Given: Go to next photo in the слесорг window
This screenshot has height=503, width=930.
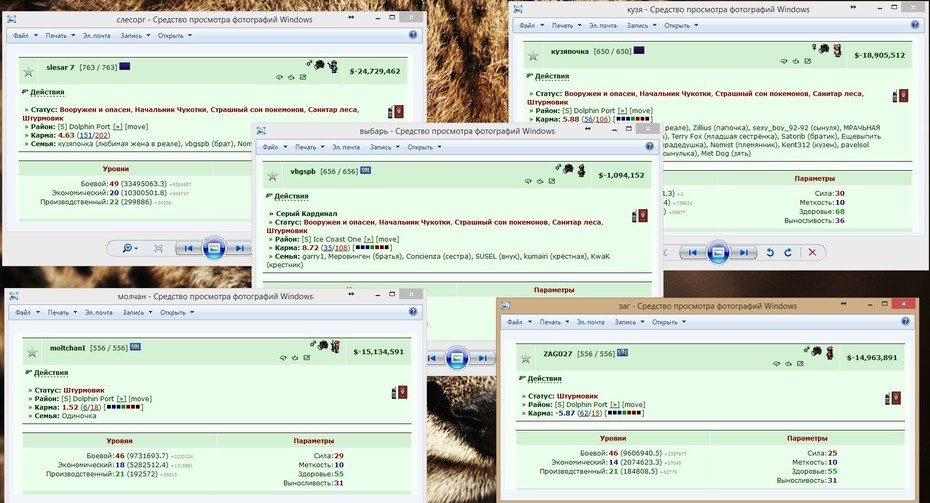Looking at the screenshot, I should 240,249.
